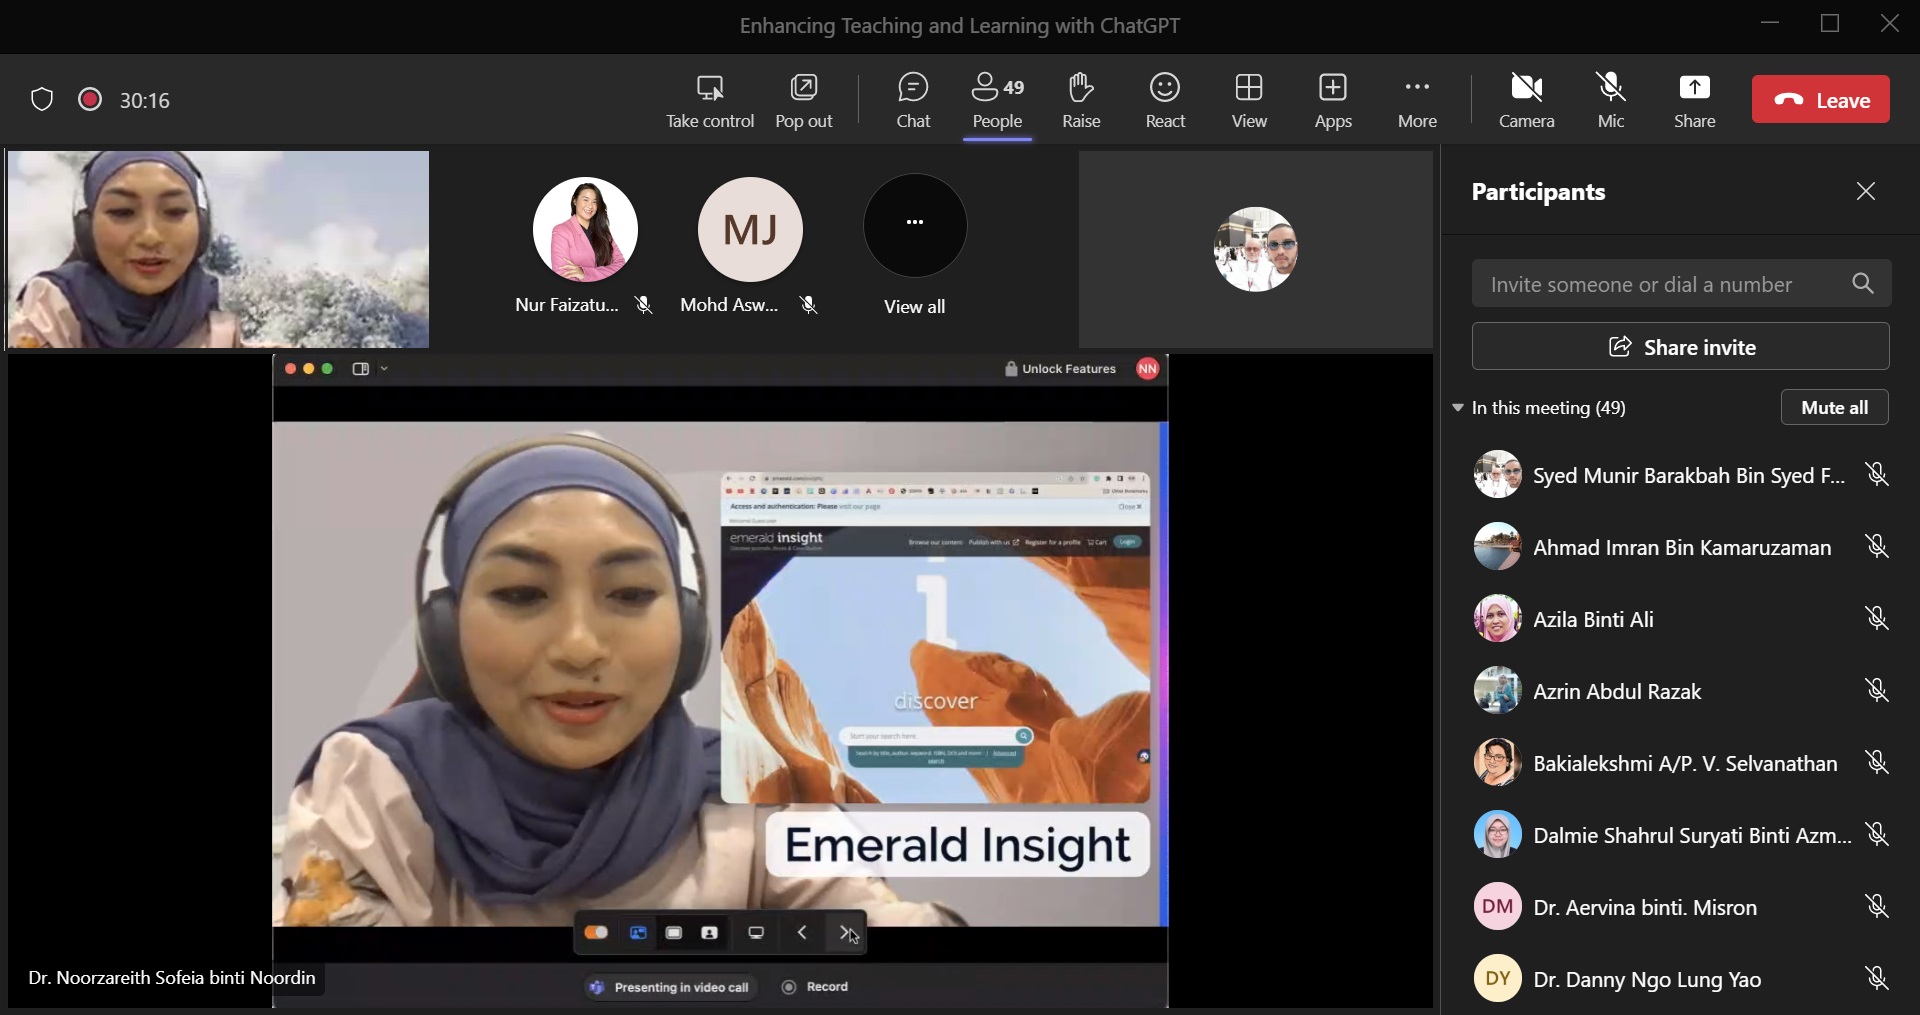Click the Record button
The image size is (1920, 1015).
(x=815, y=987)
